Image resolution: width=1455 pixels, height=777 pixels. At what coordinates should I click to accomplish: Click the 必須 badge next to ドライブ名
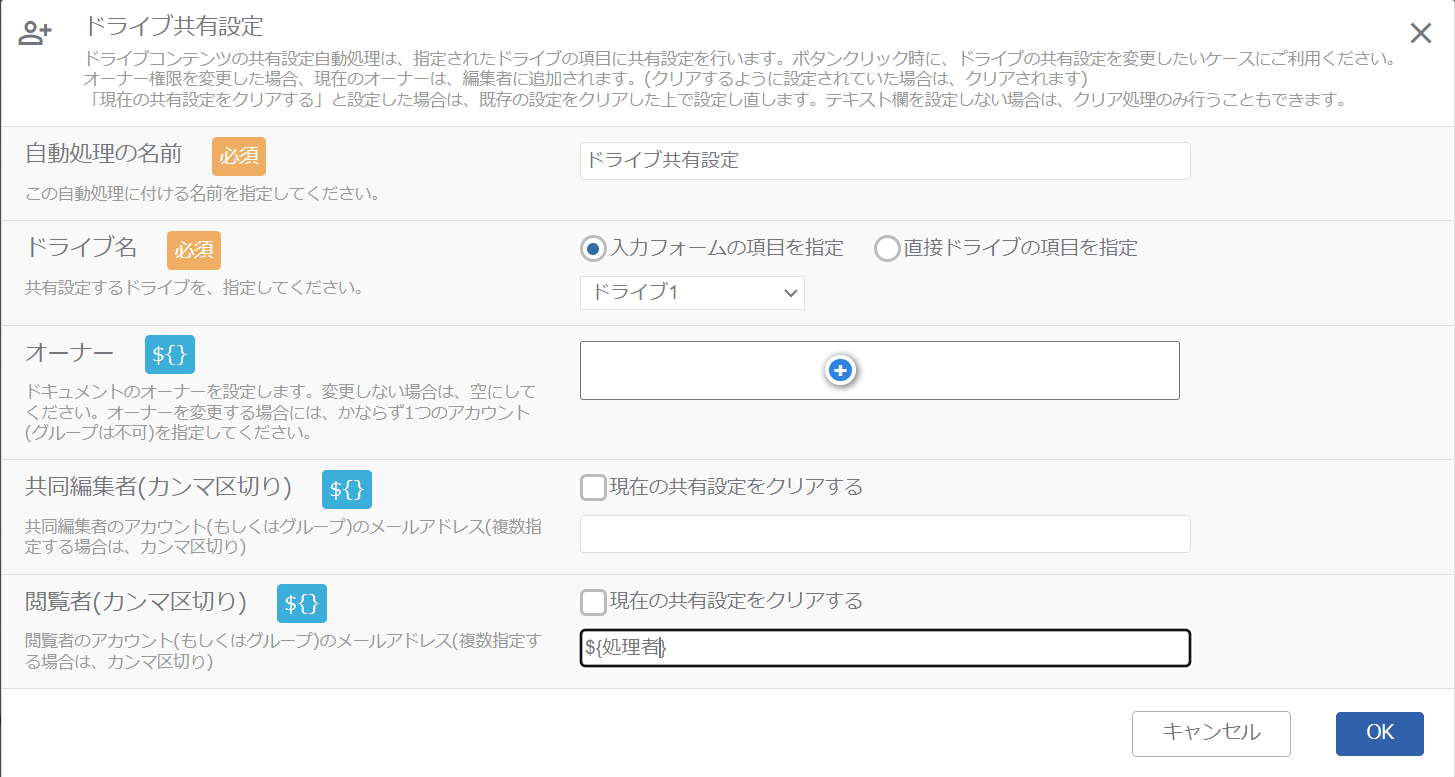tap(194, 250)
